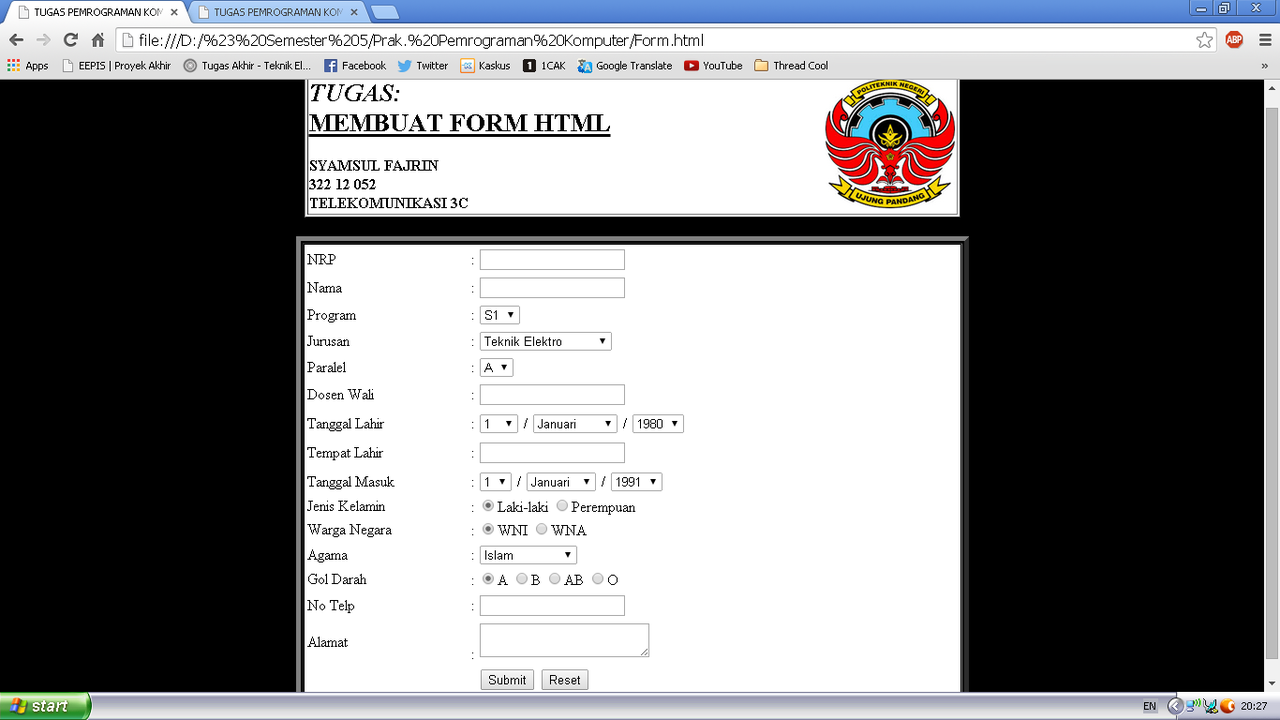
Task: Select the WNA radio button
Action: point(542,529)
